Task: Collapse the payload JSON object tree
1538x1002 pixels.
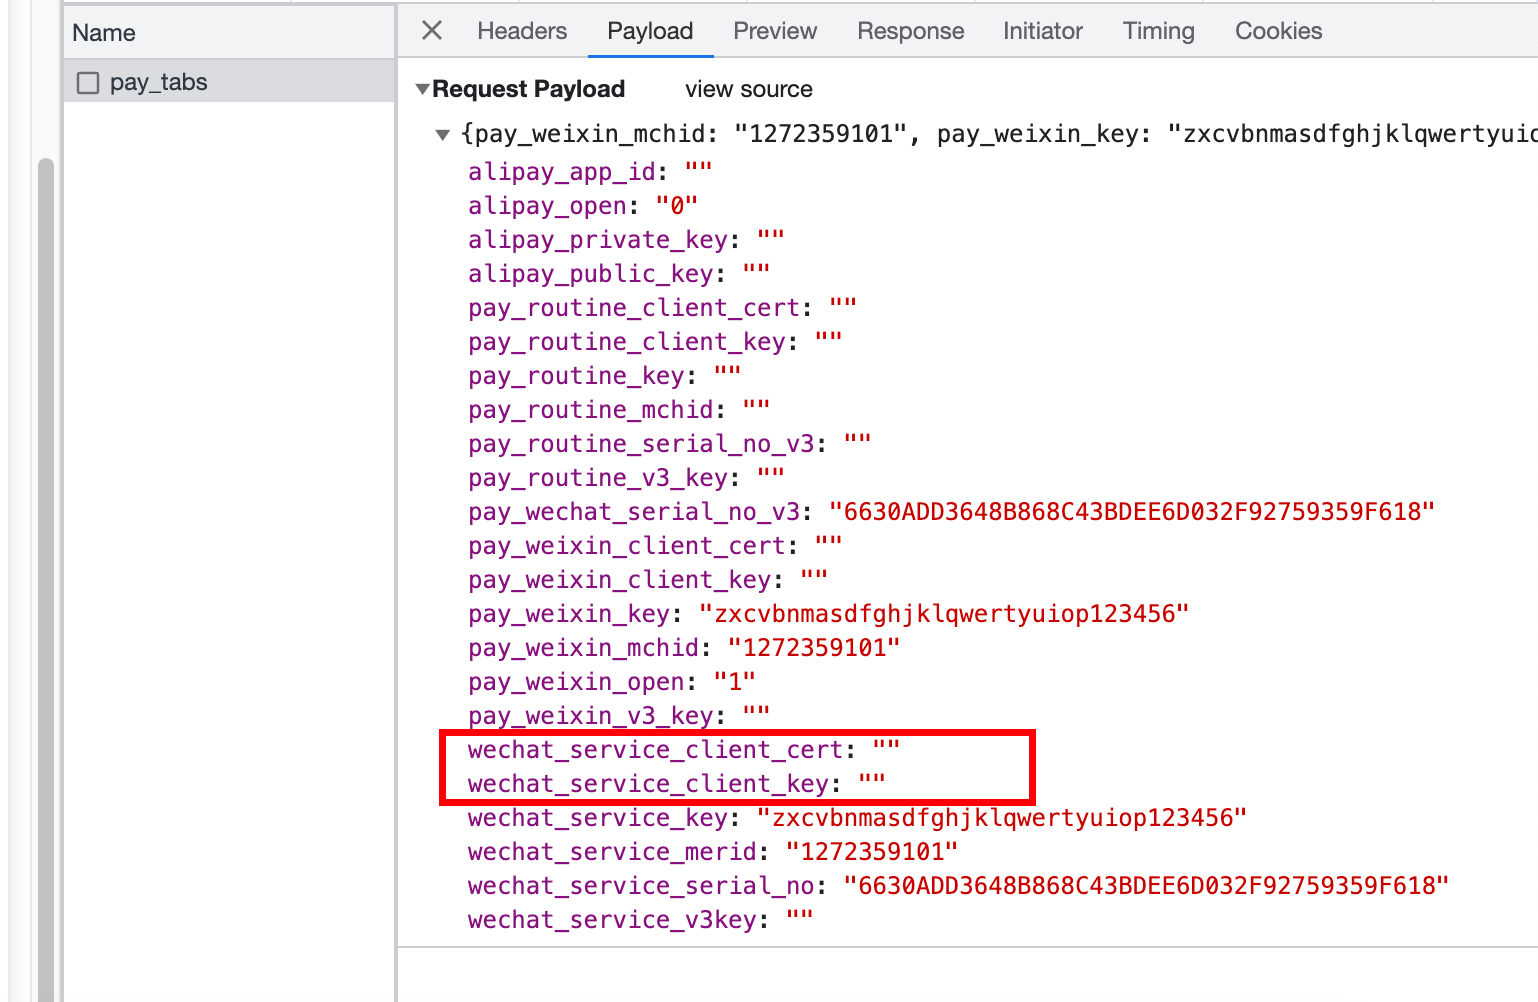Action: click(443, 134)
